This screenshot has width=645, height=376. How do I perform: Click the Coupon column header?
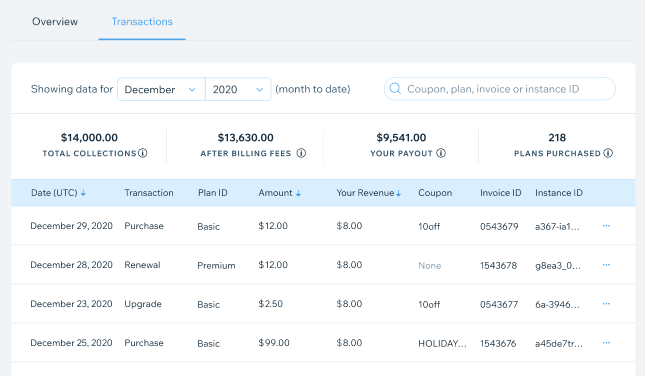pos(435,193)
